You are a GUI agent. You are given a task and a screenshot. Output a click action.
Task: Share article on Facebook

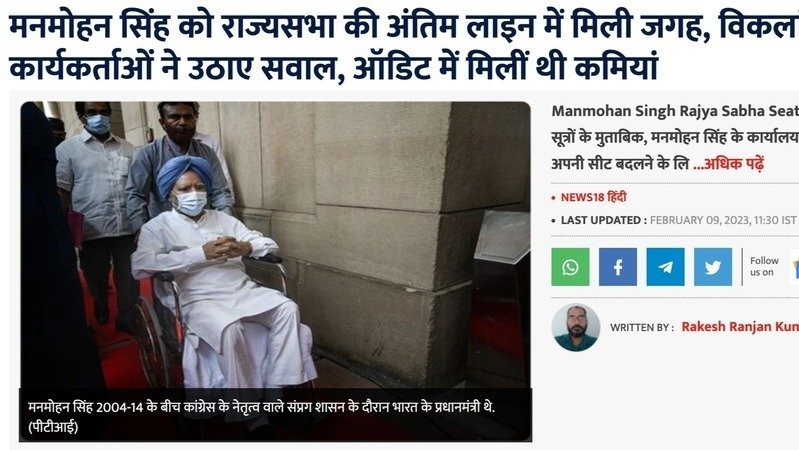[x=618, y=267]
